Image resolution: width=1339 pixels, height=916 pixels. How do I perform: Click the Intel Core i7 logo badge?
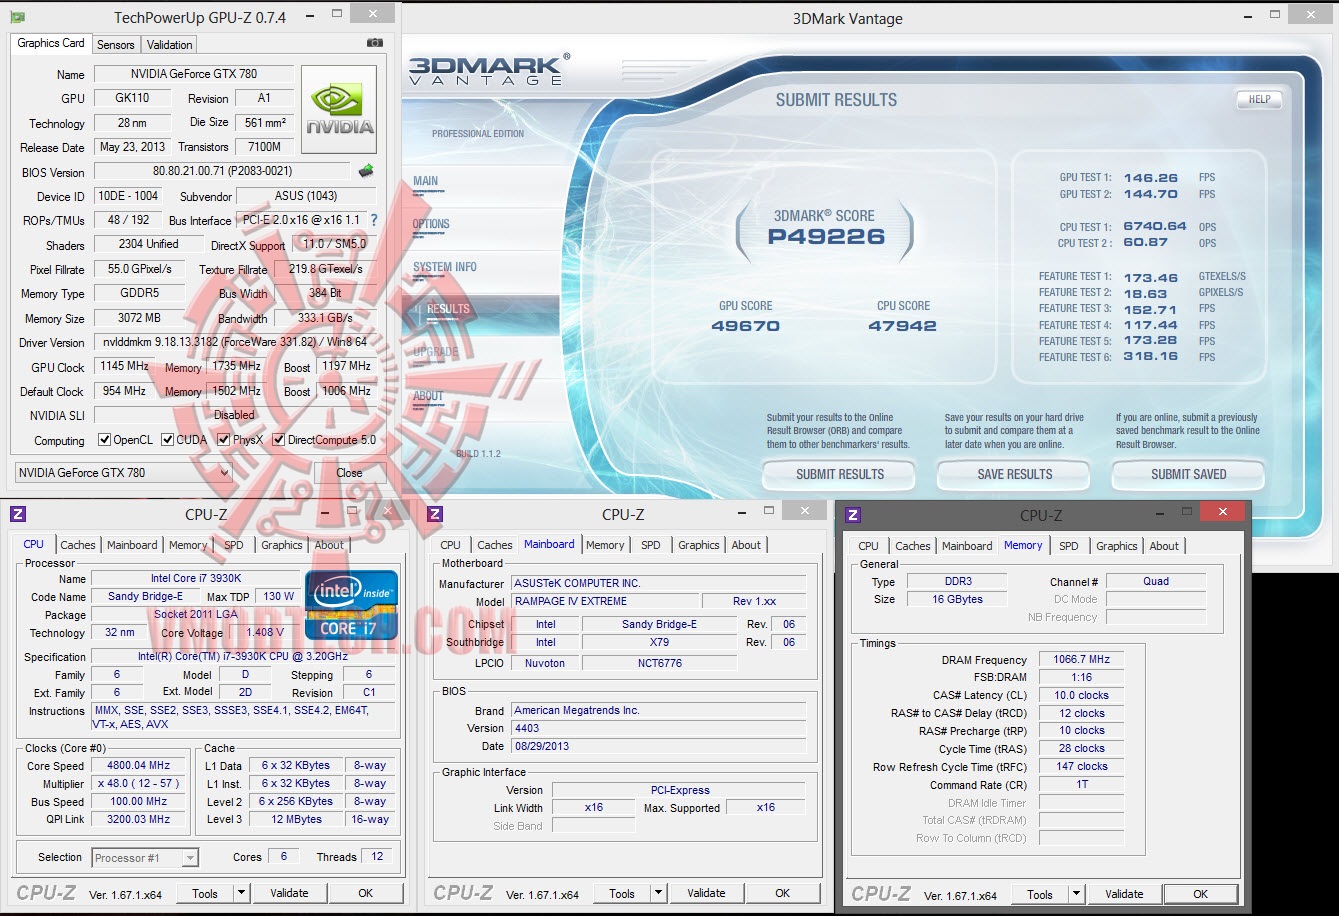pyautogui.click(x=351, y=605)
